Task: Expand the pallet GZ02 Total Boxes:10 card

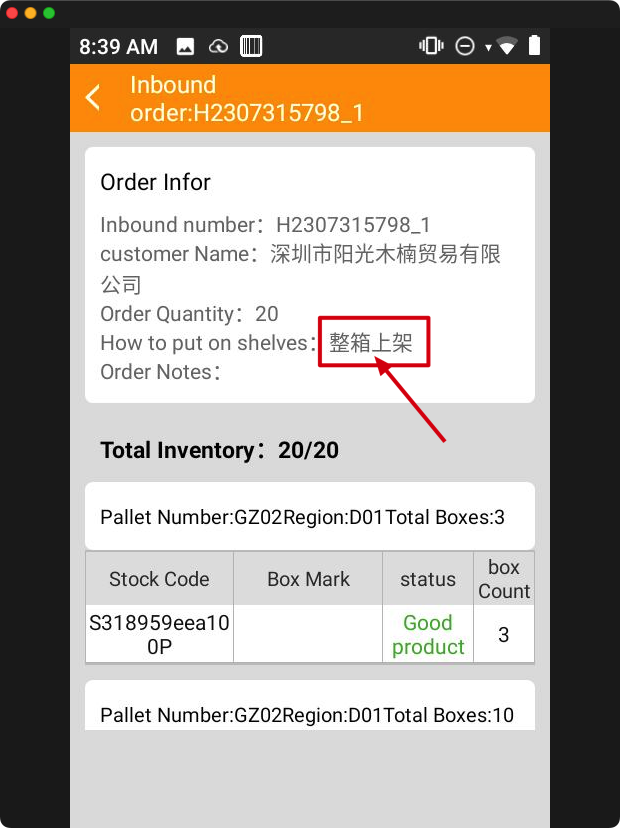Action: click(310, 706)
